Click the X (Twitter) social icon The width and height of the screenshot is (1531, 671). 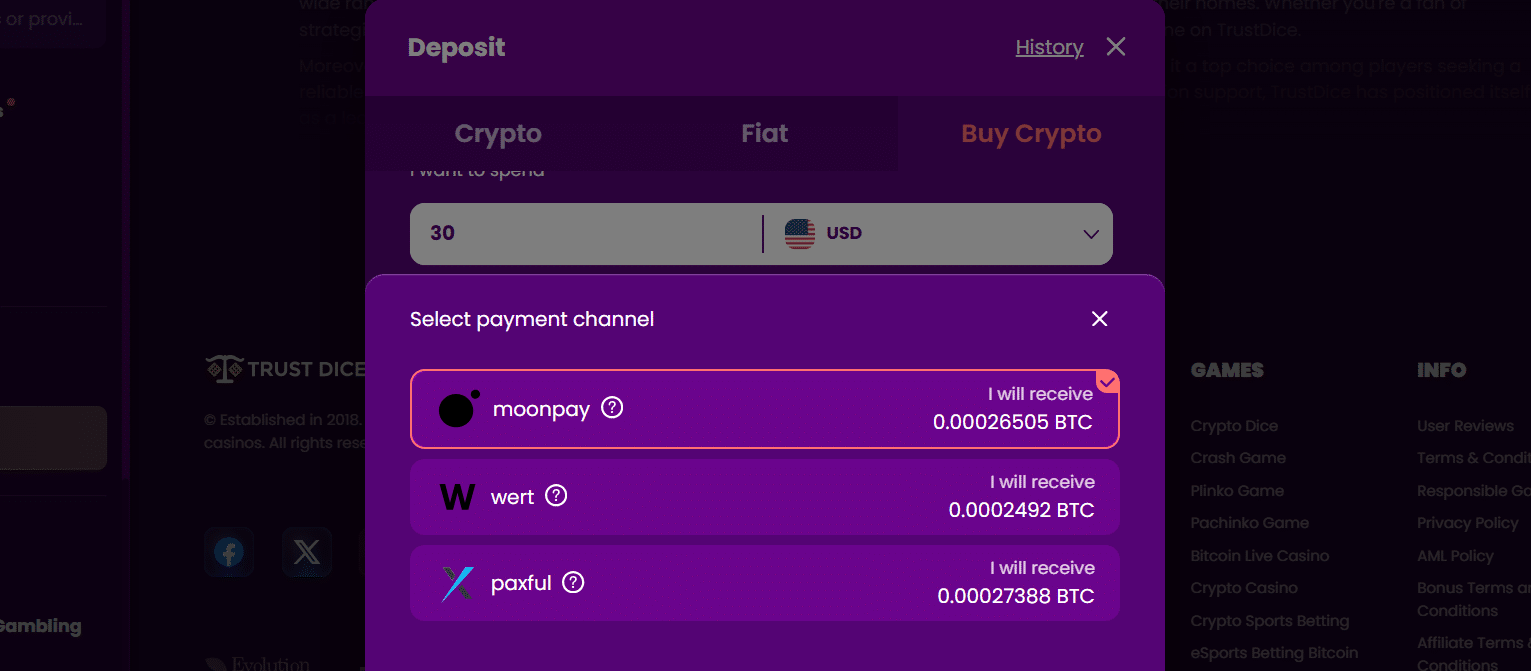point(307,551)
